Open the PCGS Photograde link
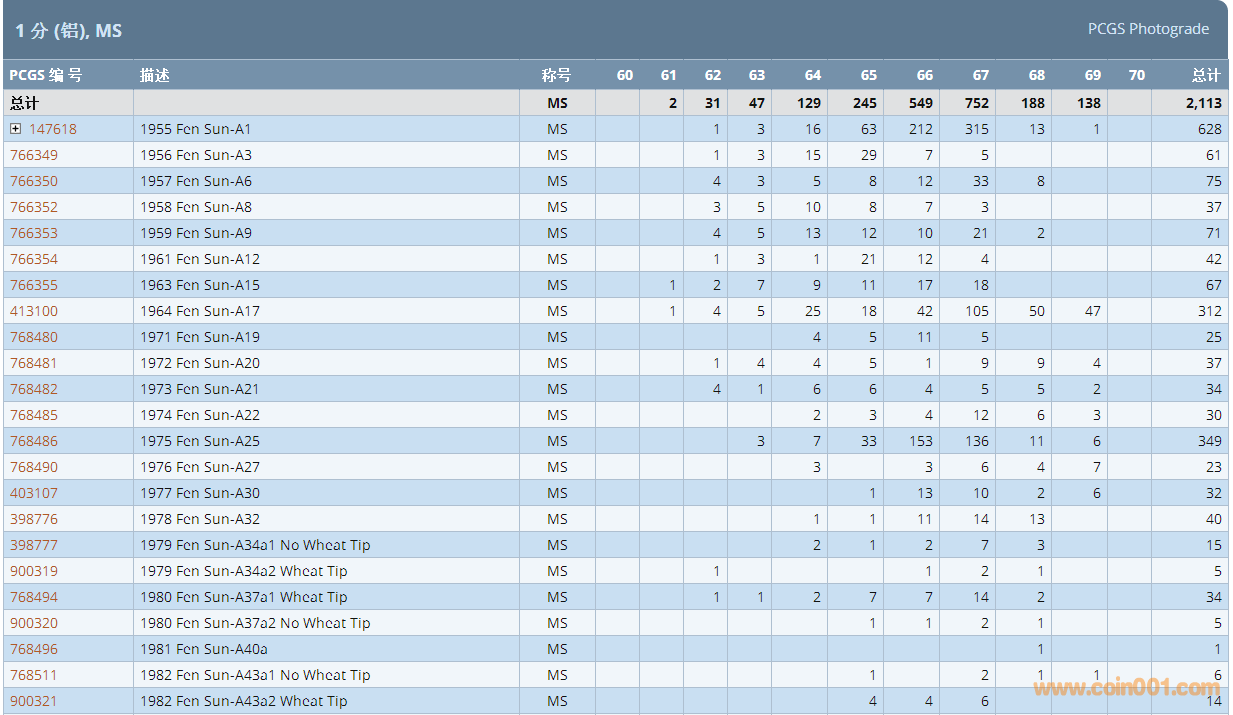Image resolution: width=1233 pixels, height=715 pixels. [1148, 29]
